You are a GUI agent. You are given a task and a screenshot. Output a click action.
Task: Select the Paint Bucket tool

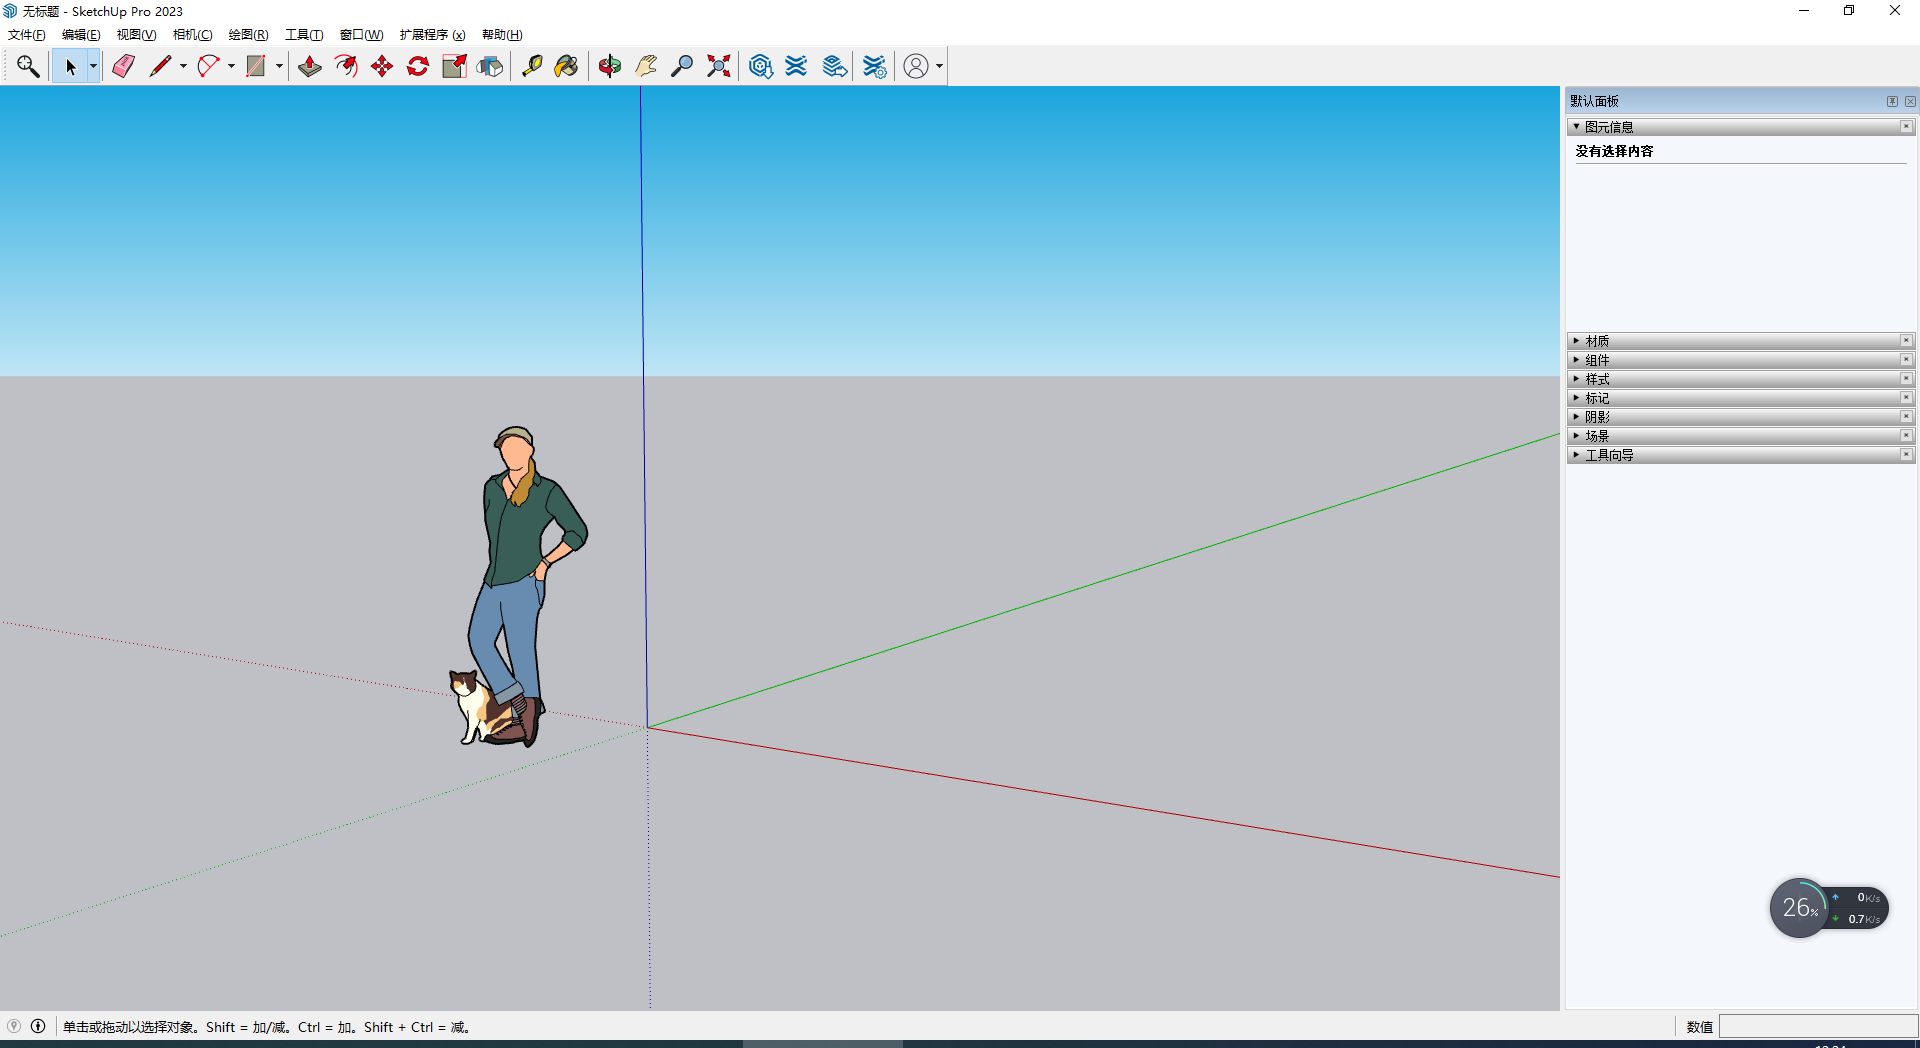tap(566, 66)
